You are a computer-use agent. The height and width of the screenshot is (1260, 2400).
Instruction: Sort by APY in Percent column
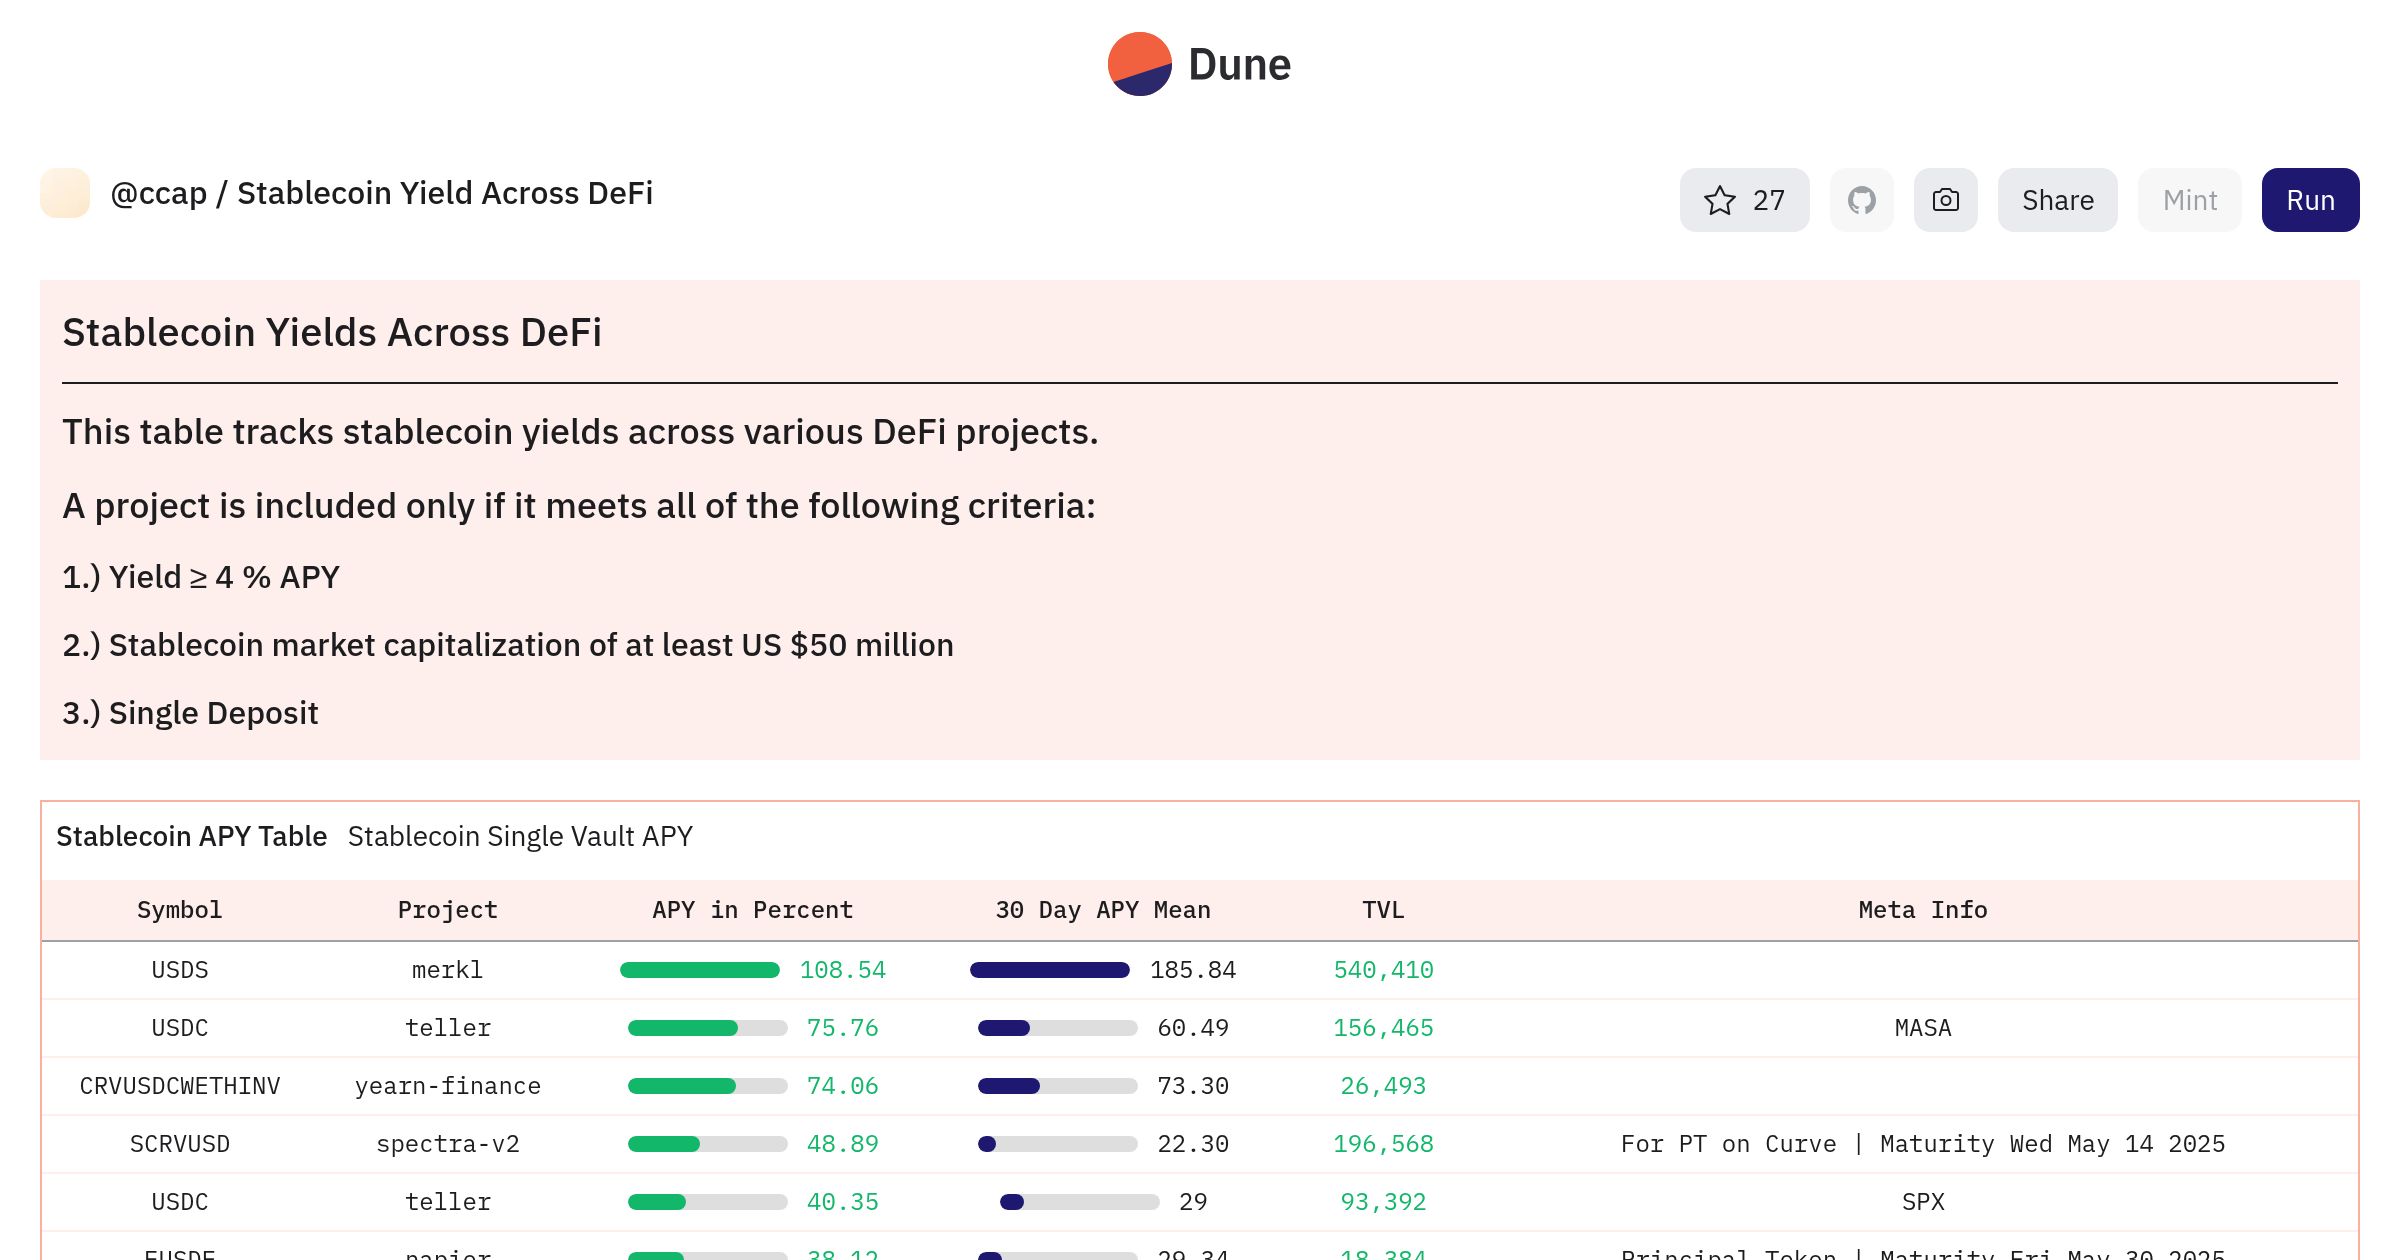(x=752, y=910)
